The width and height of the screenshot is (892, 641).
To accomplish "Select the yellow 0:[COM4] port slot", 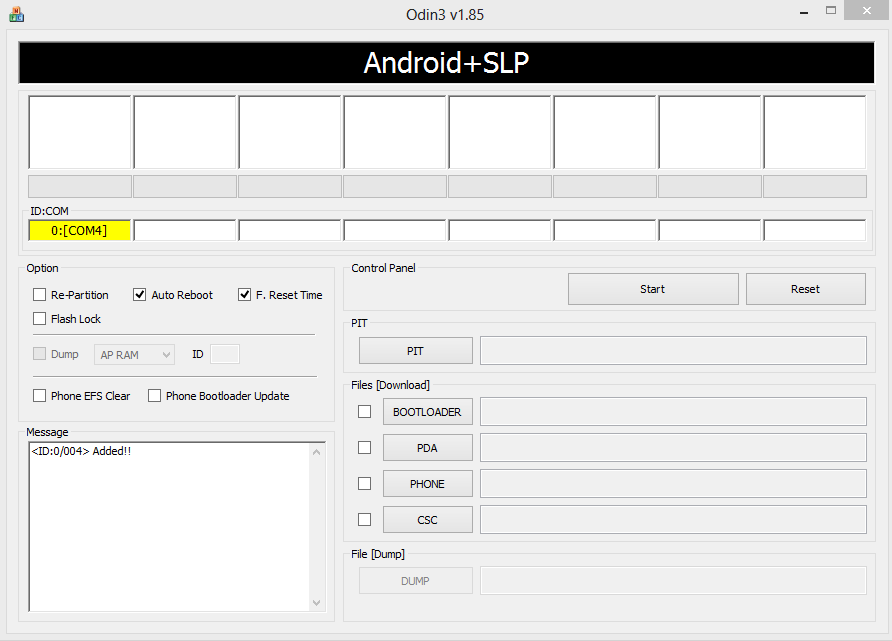I will (x=80, y=230).
